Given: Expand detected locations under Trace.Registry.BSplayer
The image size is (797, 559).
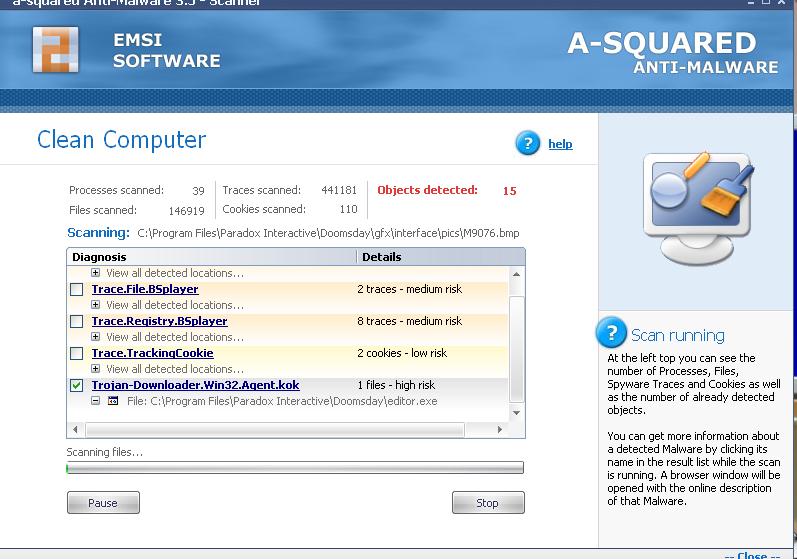Looking at the screenshot, I should (96, 337).
